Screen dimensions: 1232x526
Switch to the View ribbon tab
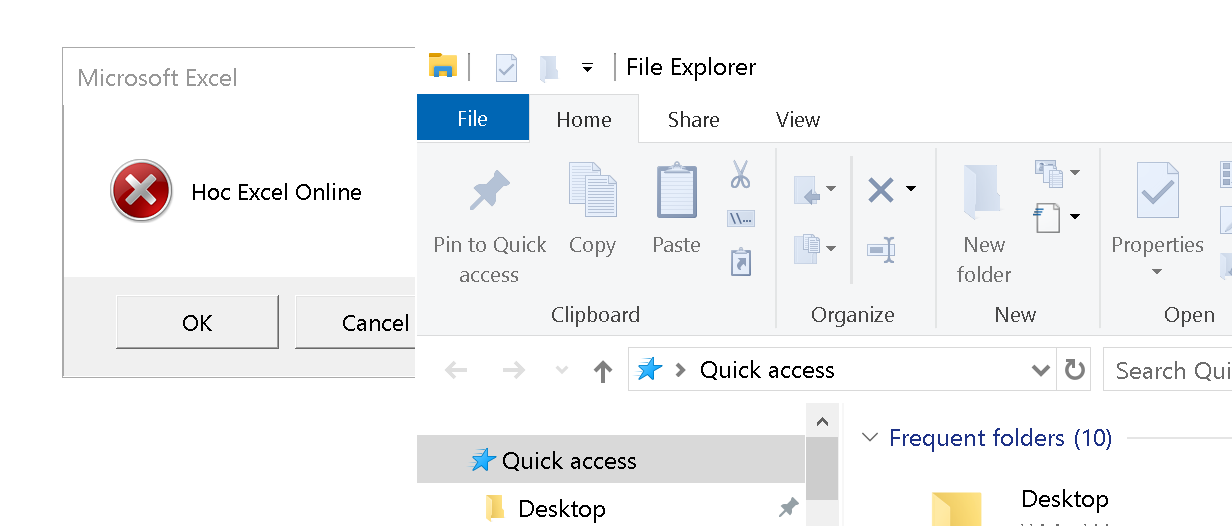pos(798,119)
